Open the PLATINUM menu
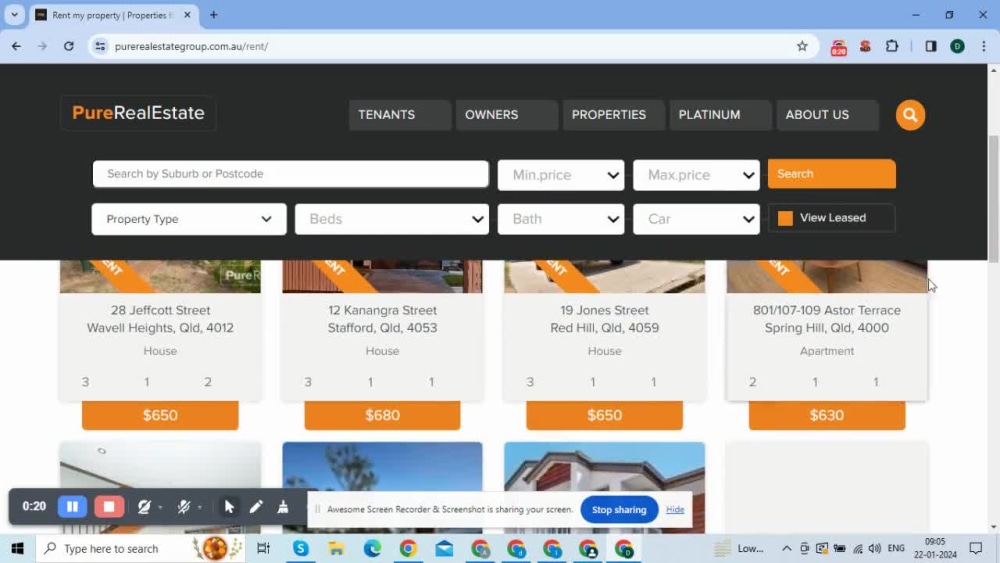 tap(720, 115)
